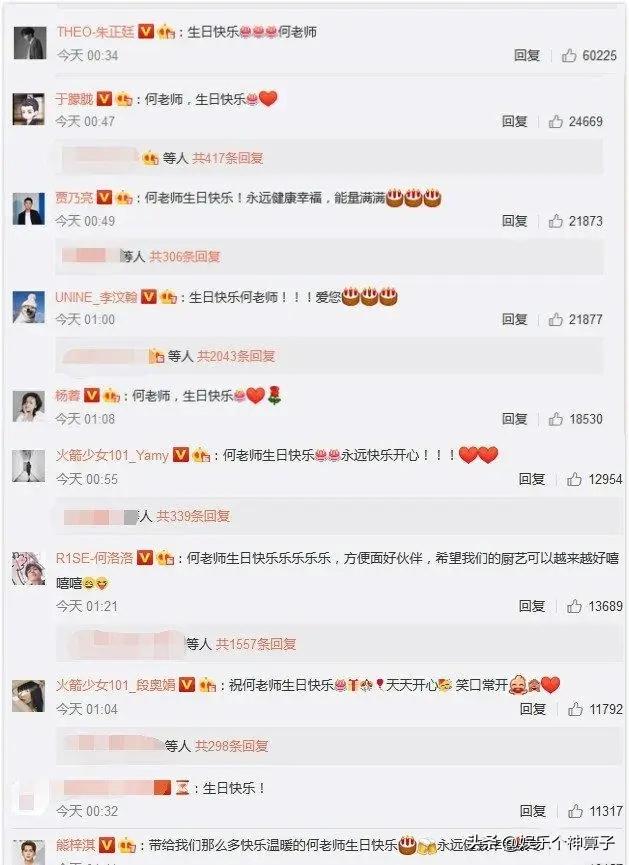Expand the 共417条回复 replies
Image resolution: width=629 pixels, height=865 pixels.
(x=227, y=158)
